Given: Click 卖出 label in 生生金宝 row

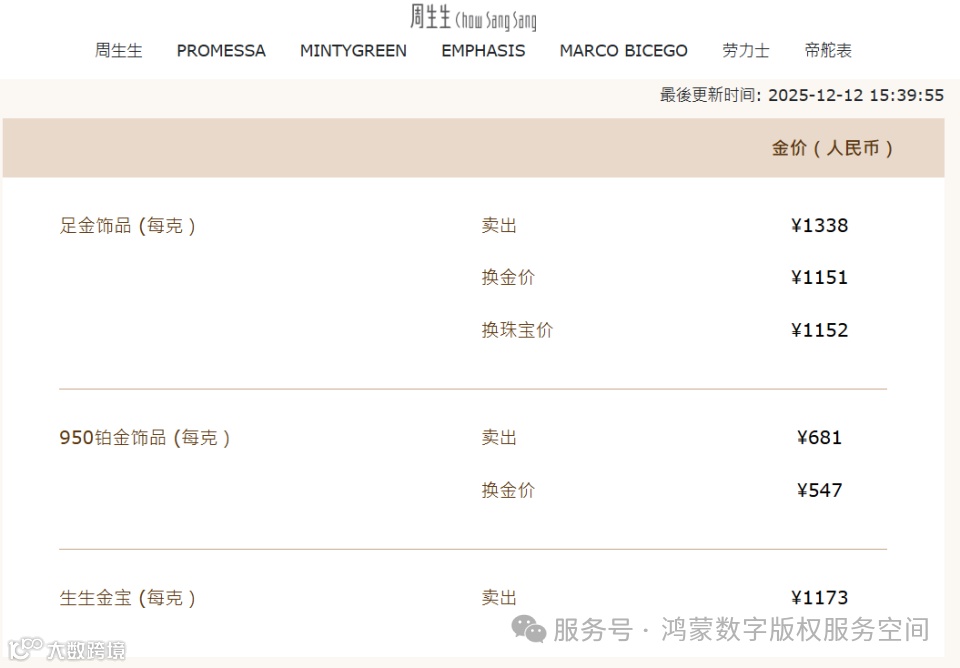Looking at the screenshot, I should coord(499,598).
